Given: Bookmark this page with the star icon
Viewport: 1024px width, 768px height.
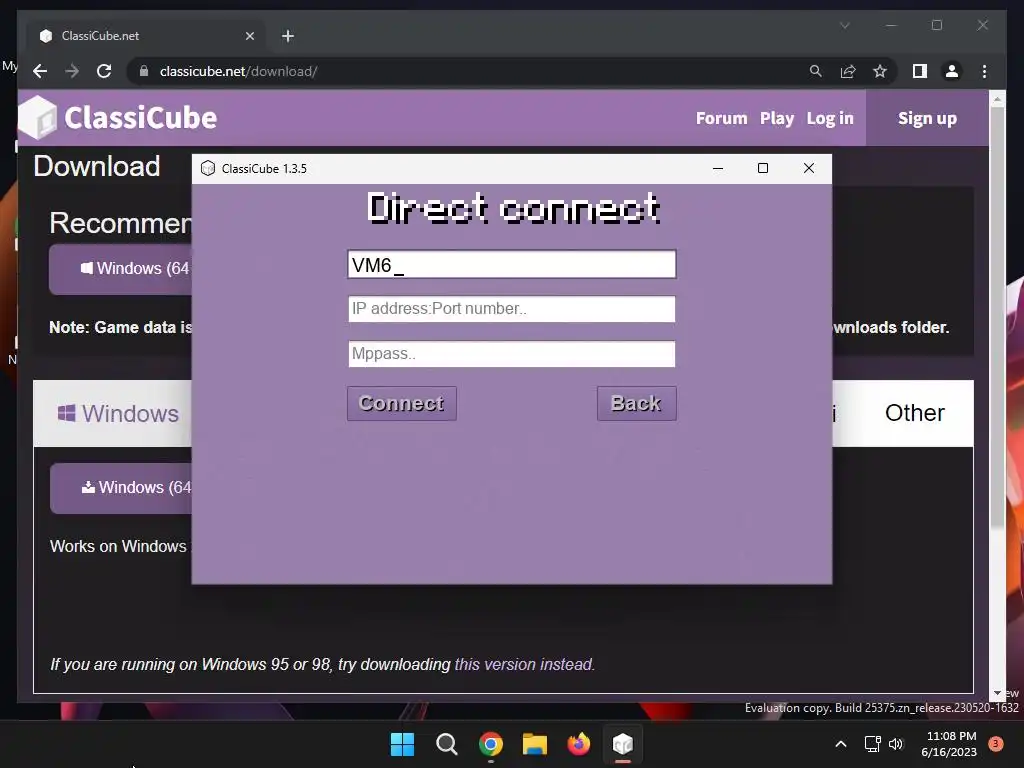Looking at the screenshot, I should click(880, 71).
